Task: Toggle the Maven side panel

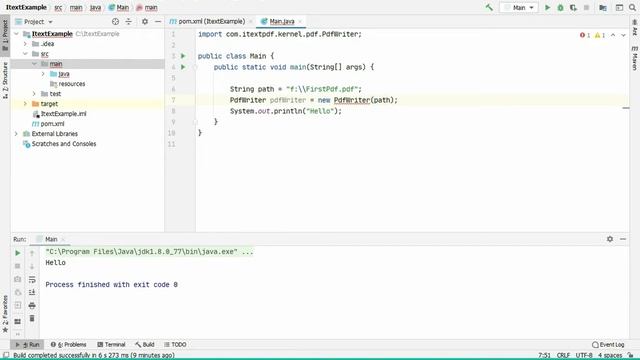Action: tap(635, 58)
